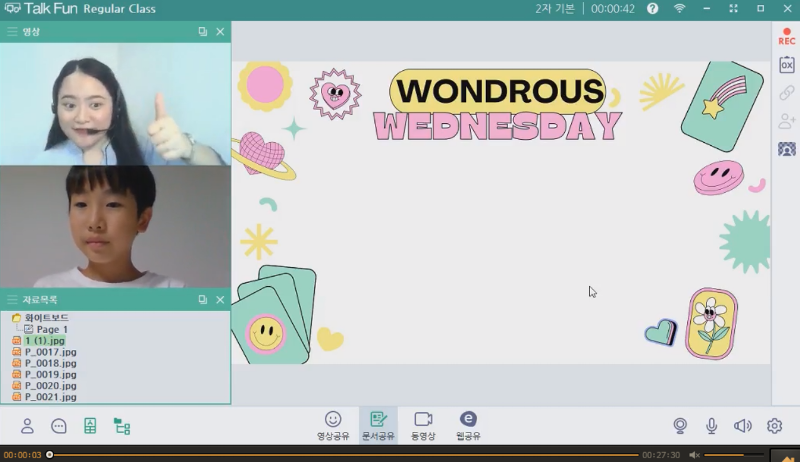Image resolution: width=800 pixels, height=462 pixels.
Task: Open the chat bubble icon
Action: [x=59, y=426]
